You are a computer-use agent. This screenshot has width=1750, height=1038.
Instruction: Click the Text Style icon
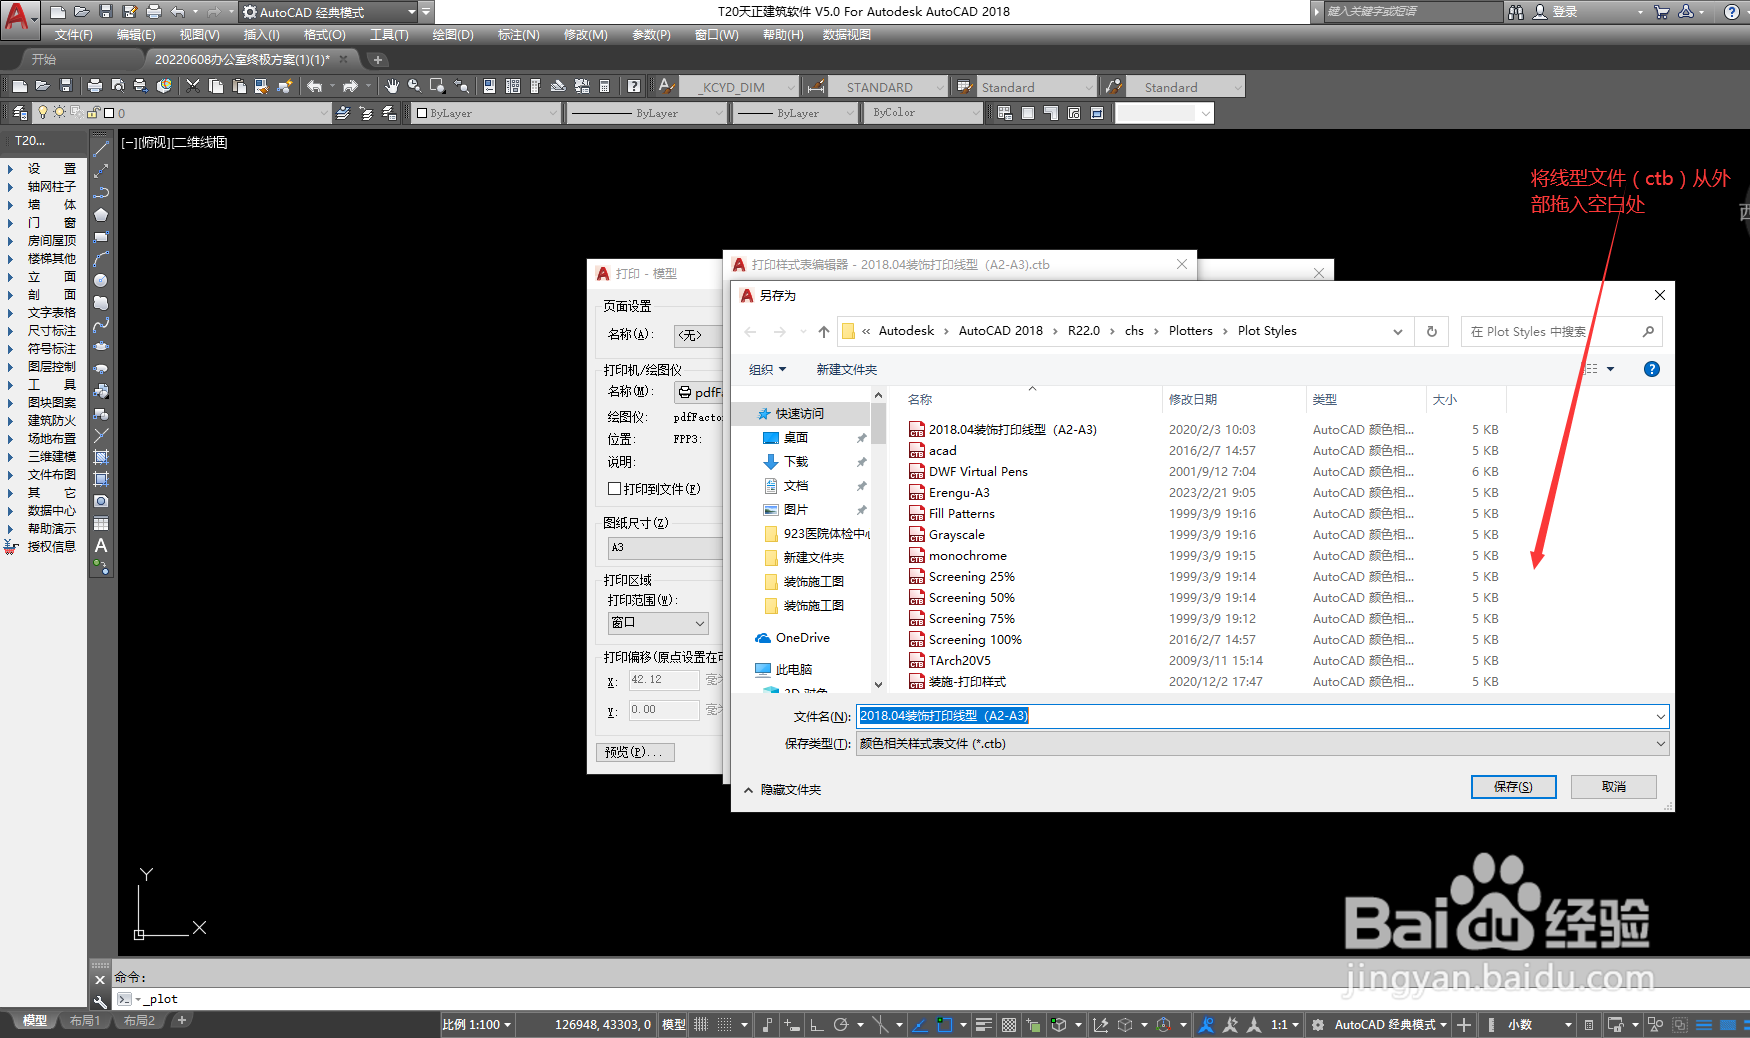665,86
